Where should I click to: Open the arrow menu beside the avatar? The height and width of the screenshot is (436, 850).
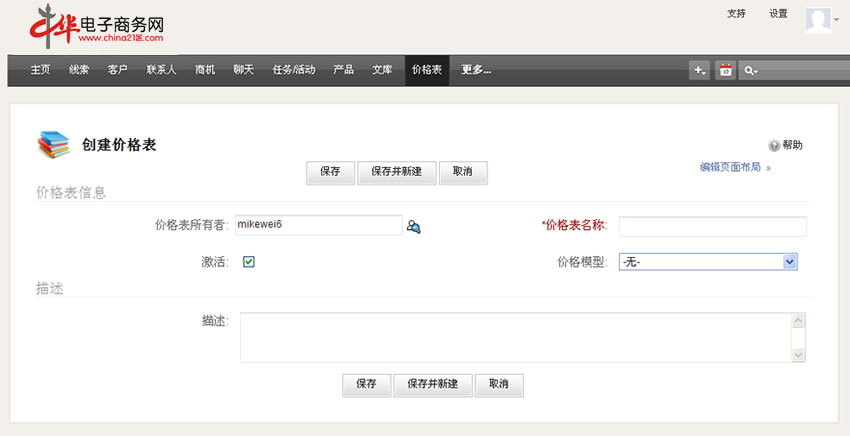[837, 20]
